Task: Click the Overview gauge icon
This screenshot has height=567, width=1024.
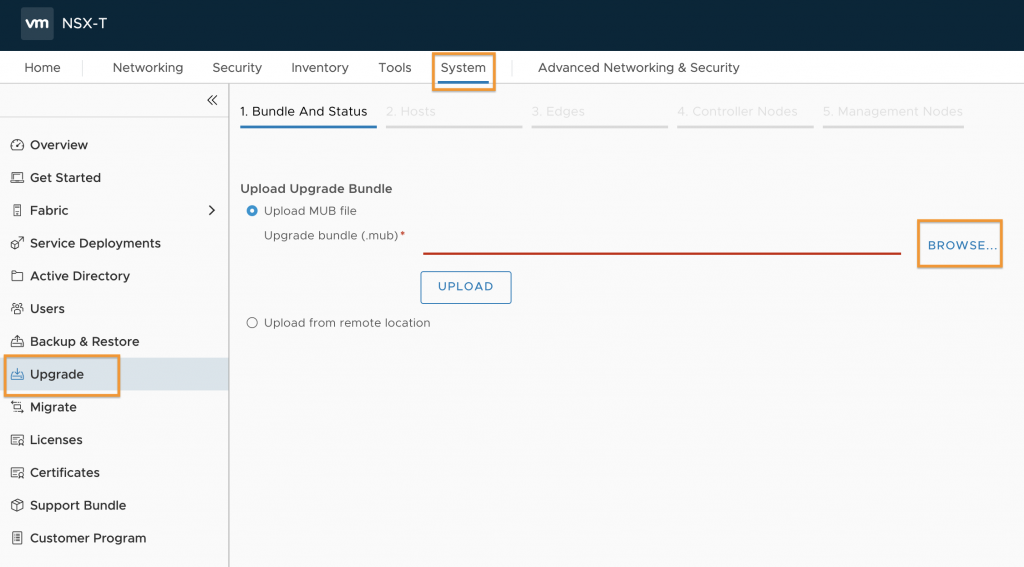Action: click(x=17, y=145)
